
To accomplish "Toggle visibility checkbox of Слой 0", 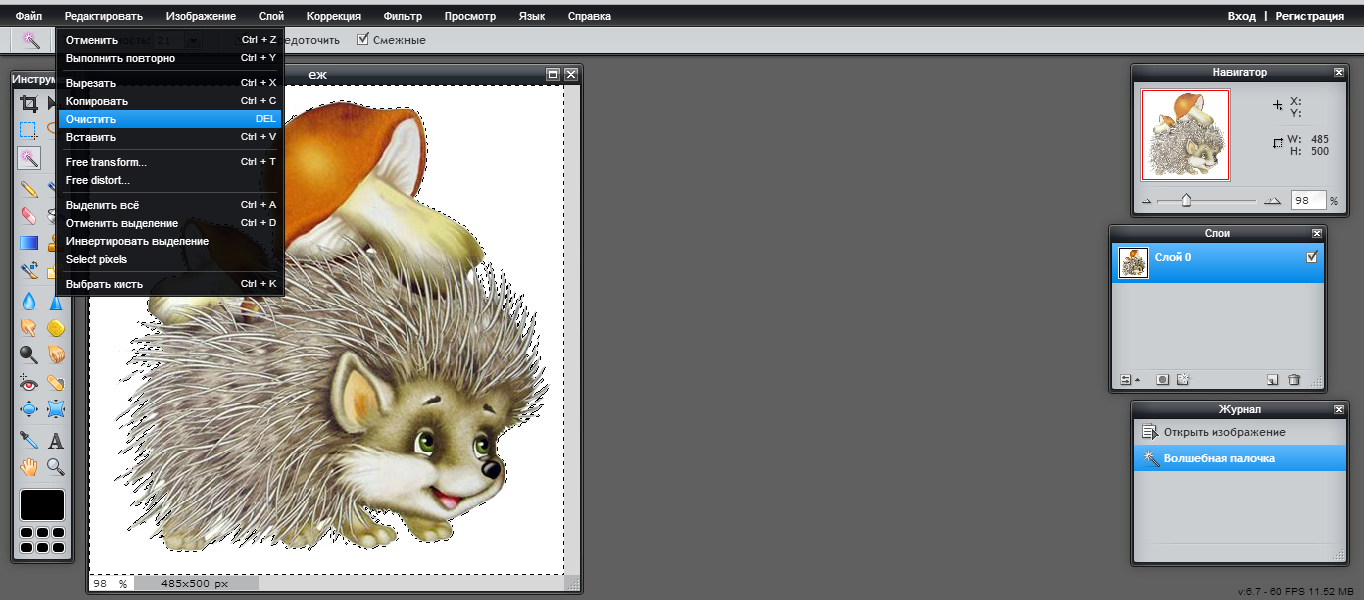I will 1312,258.
